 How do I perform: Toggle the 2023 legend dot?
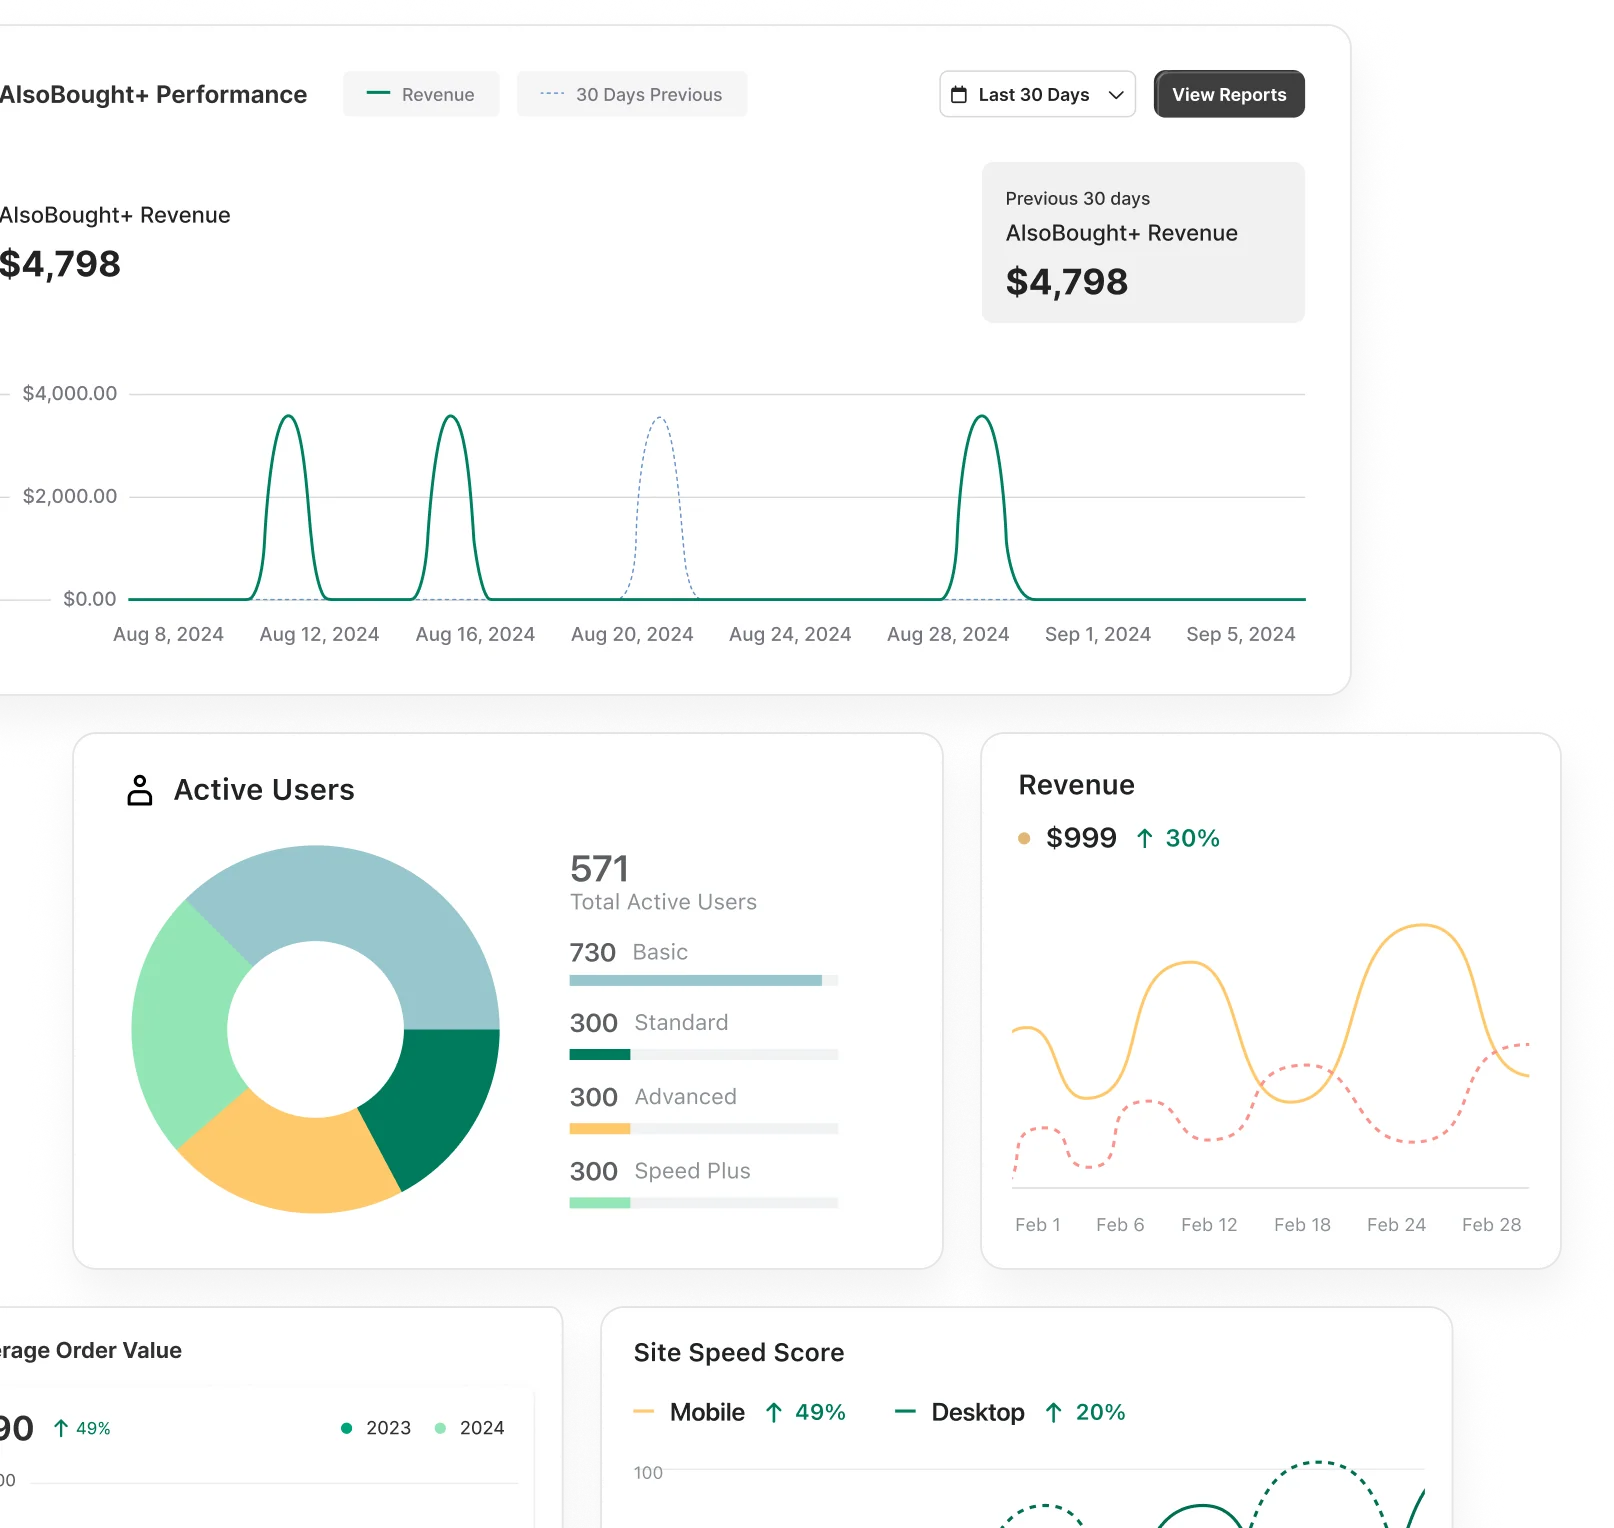(347, 1428)
